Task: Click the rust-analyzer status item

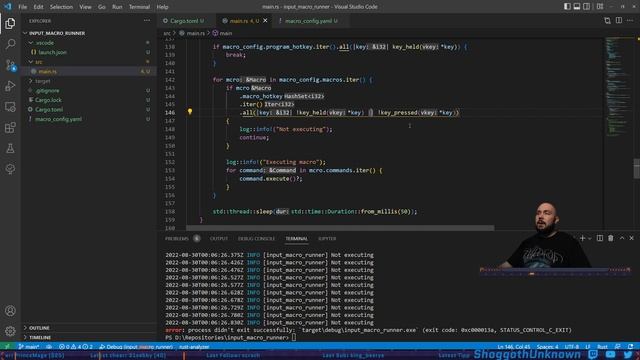Action: pos(194,347)
